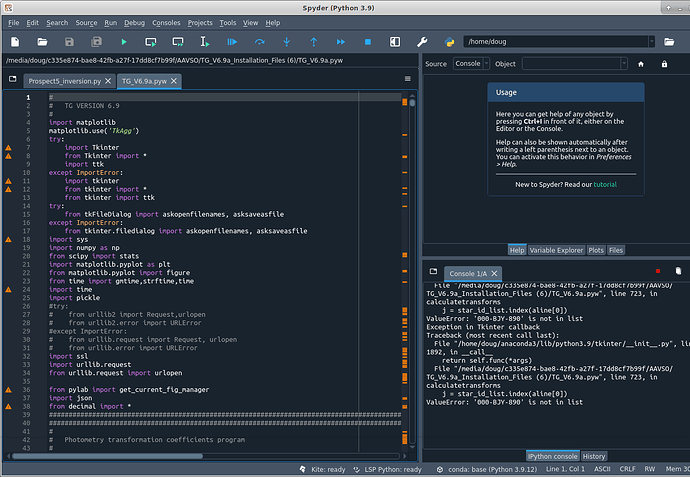Image resolution: width=690 pixels, height=477 pixels.
Task: Open the Debug menu
Action: point(134,23)
